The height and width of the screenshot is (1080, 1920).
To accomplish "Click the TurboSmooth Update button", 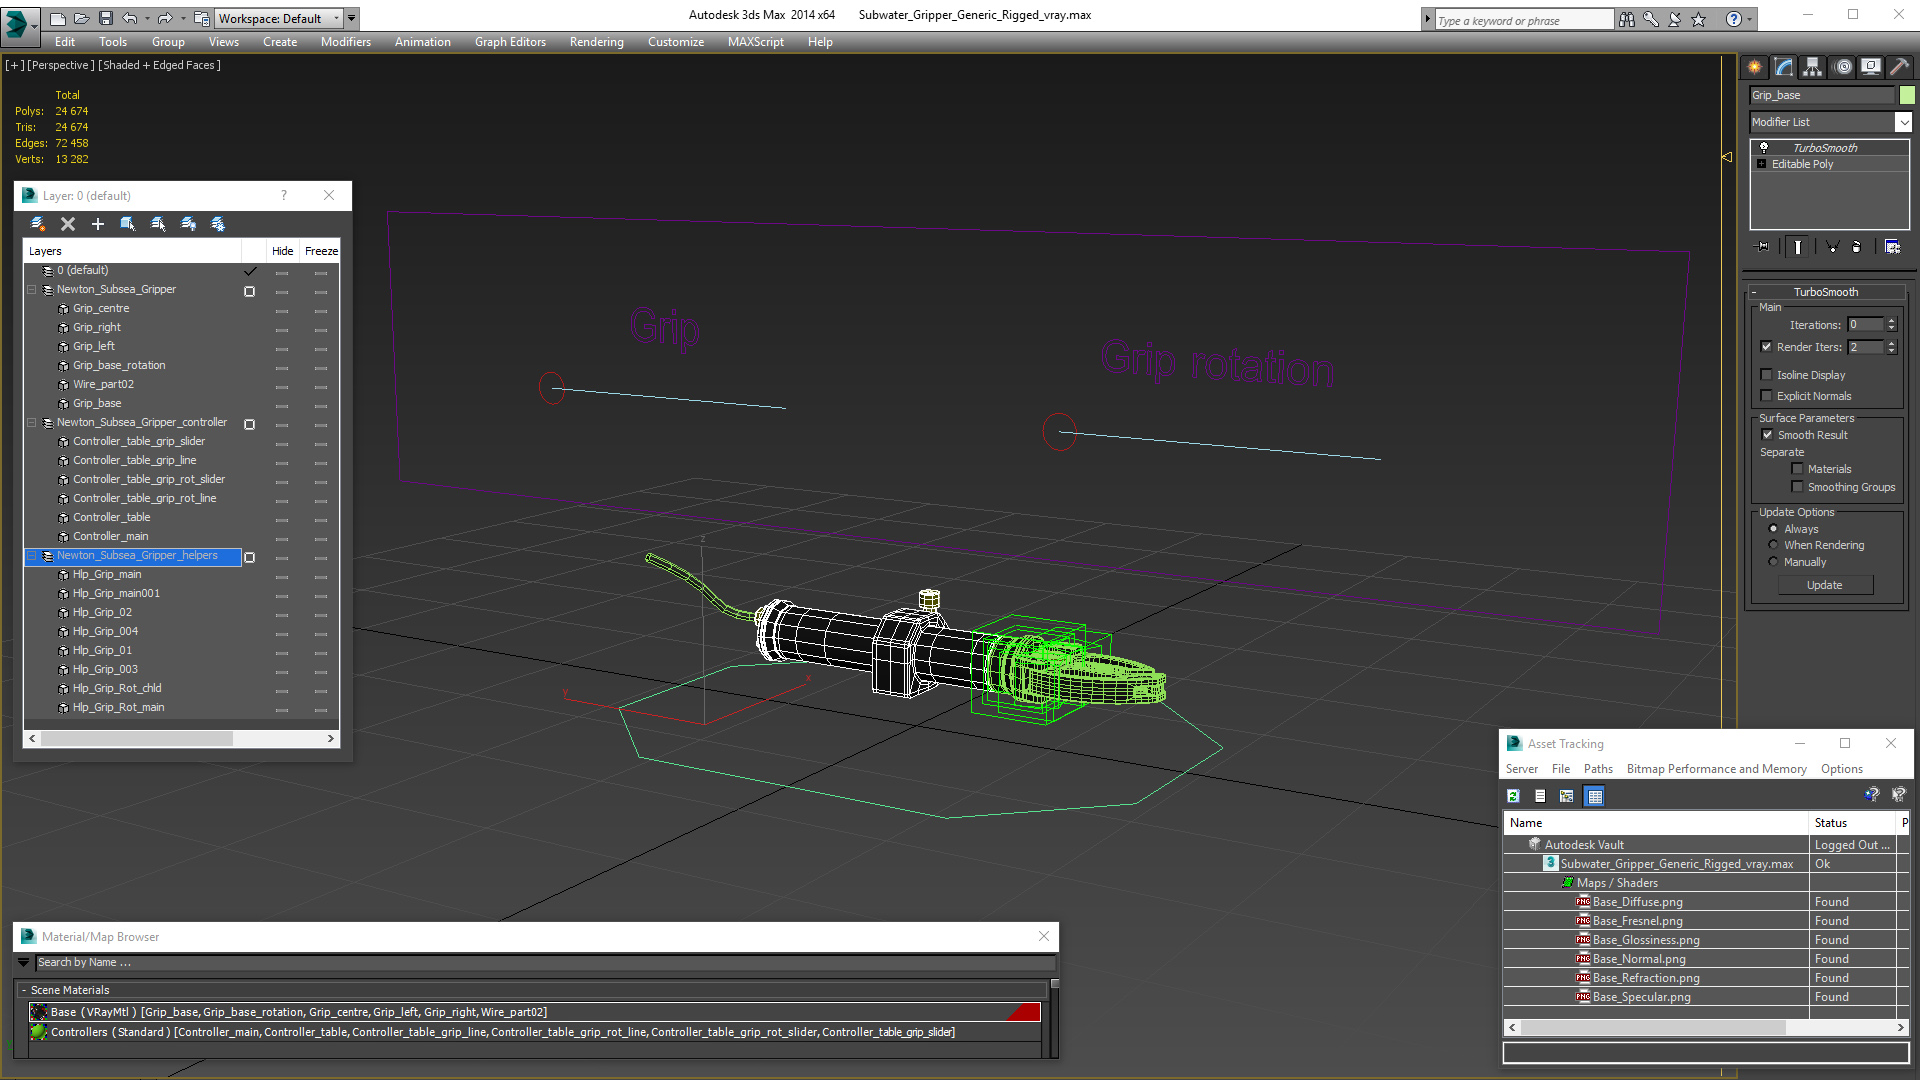I will pos(1825,585).
